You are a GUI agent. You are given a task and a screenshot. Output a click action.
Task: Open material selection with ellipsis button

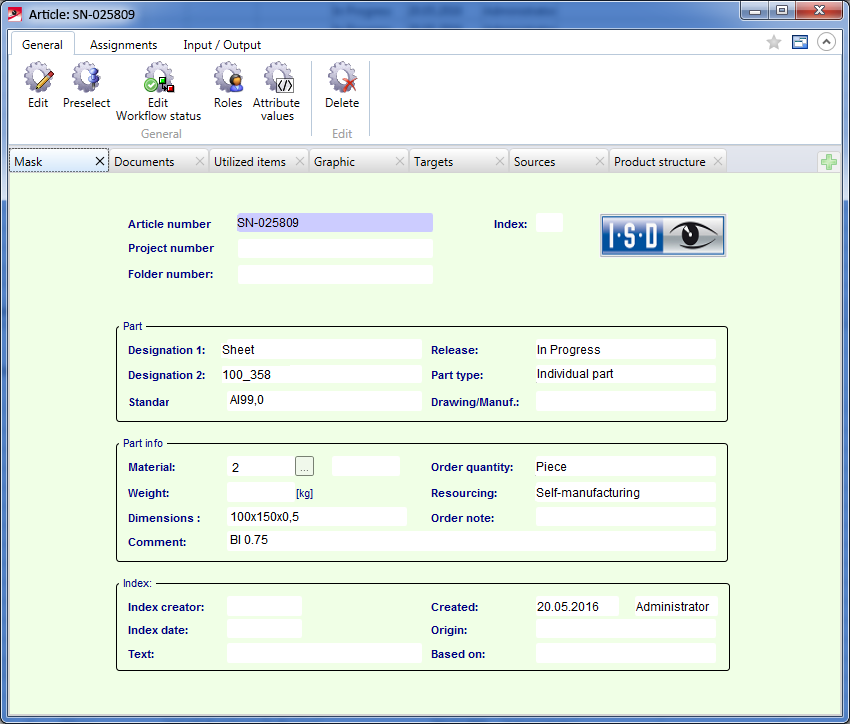(x=305, y=466)
